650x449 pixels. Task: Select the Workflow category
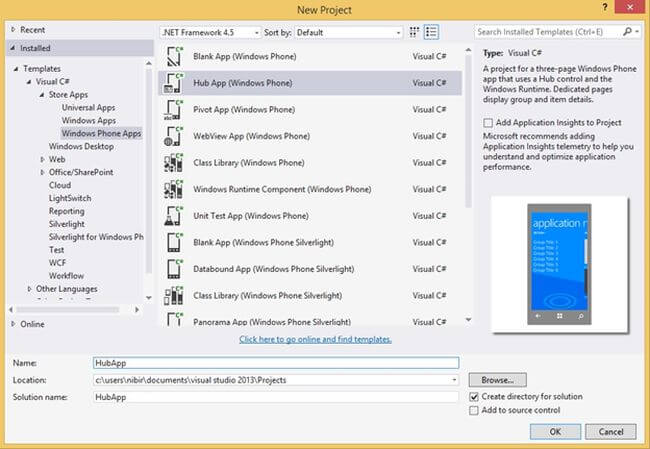[x=66, y=276]
